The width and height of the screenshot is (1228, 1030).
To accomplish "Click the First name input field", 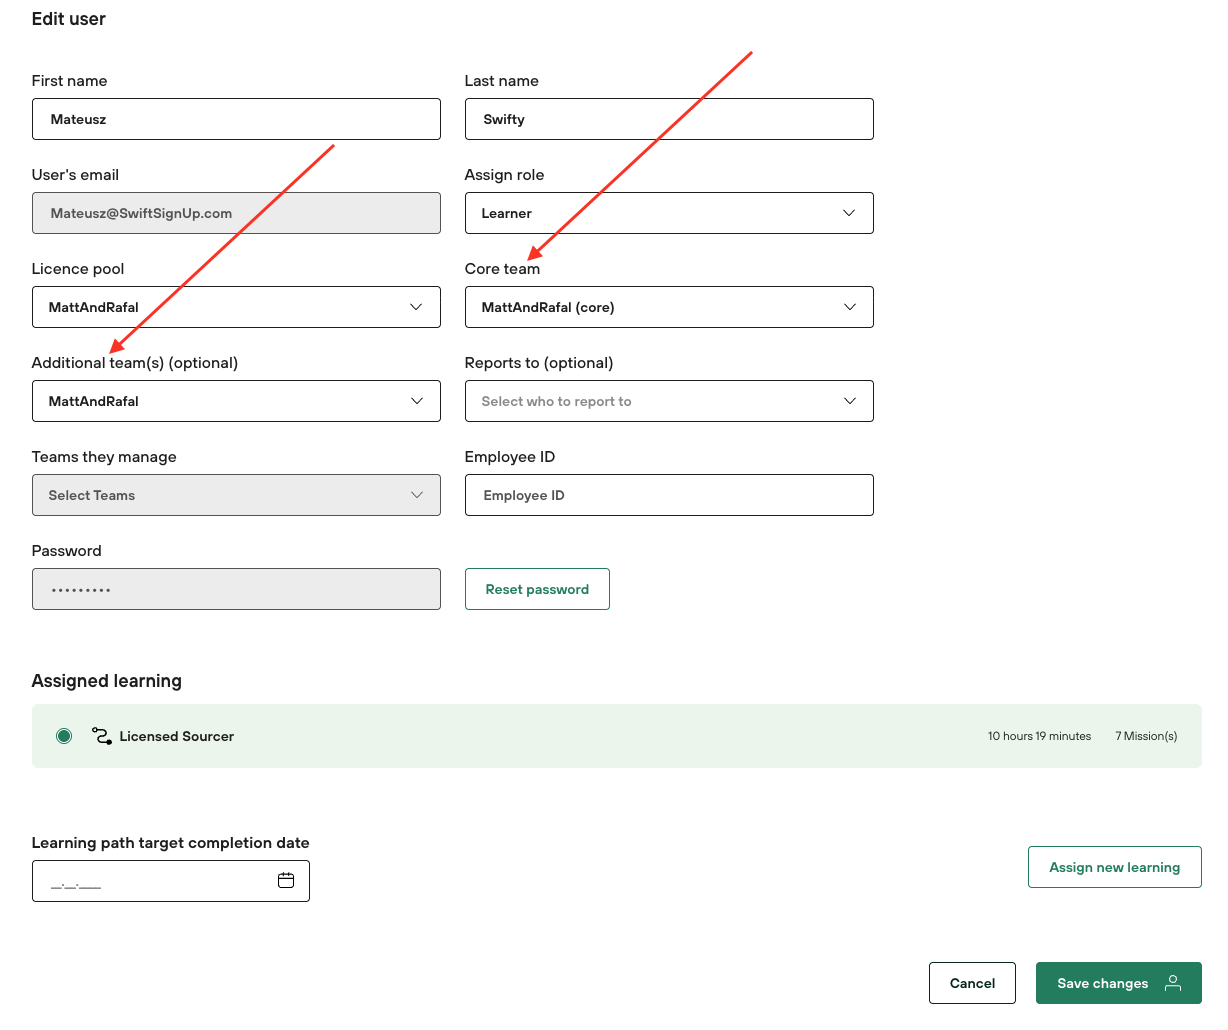I will (236, 119).
